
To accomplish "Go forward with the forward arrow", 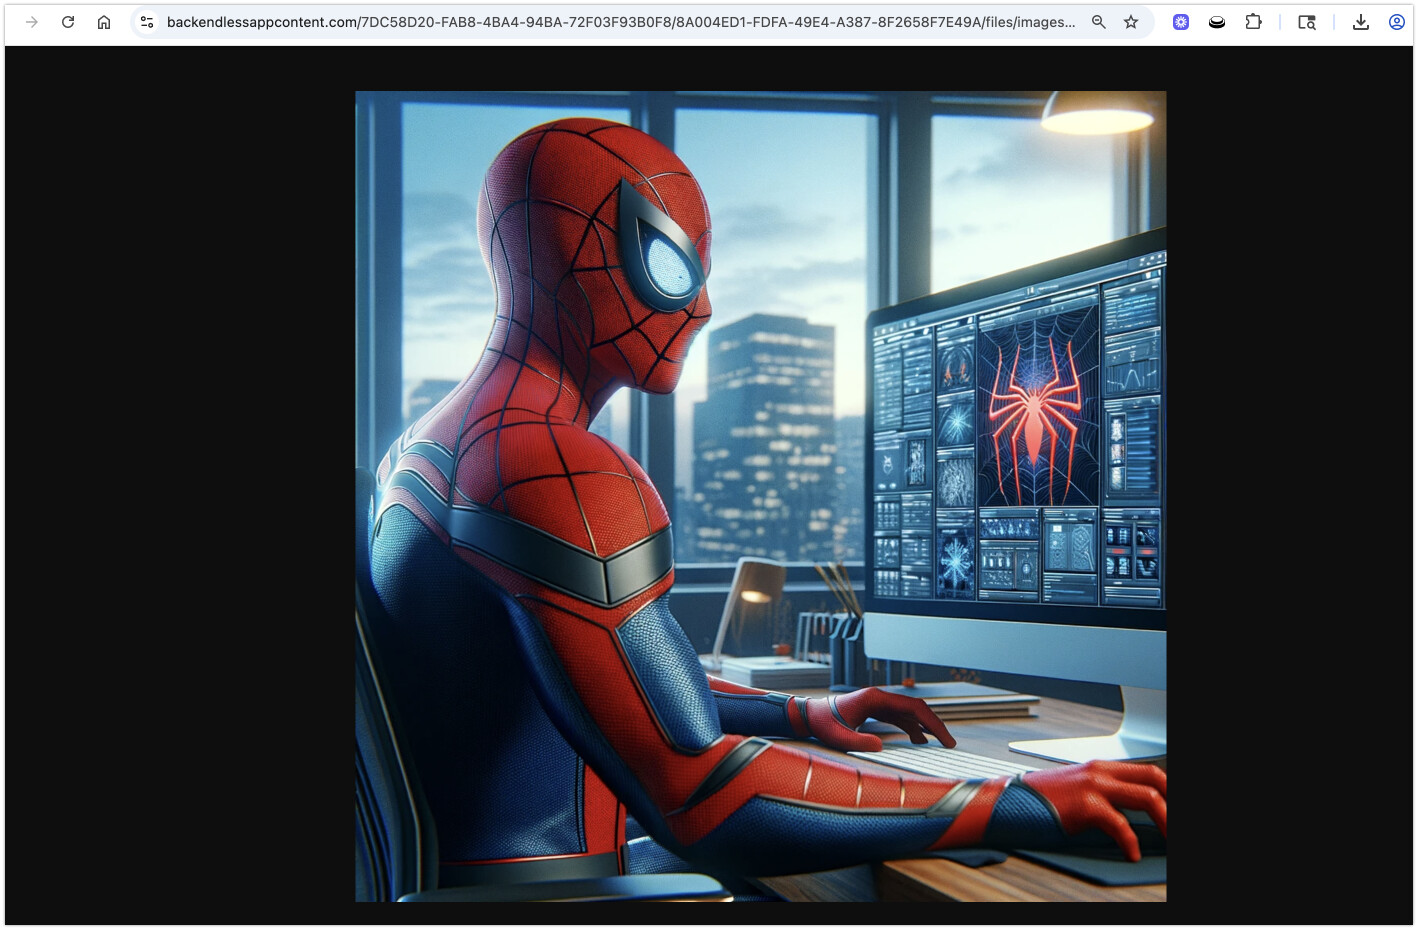I will point(32,22).
